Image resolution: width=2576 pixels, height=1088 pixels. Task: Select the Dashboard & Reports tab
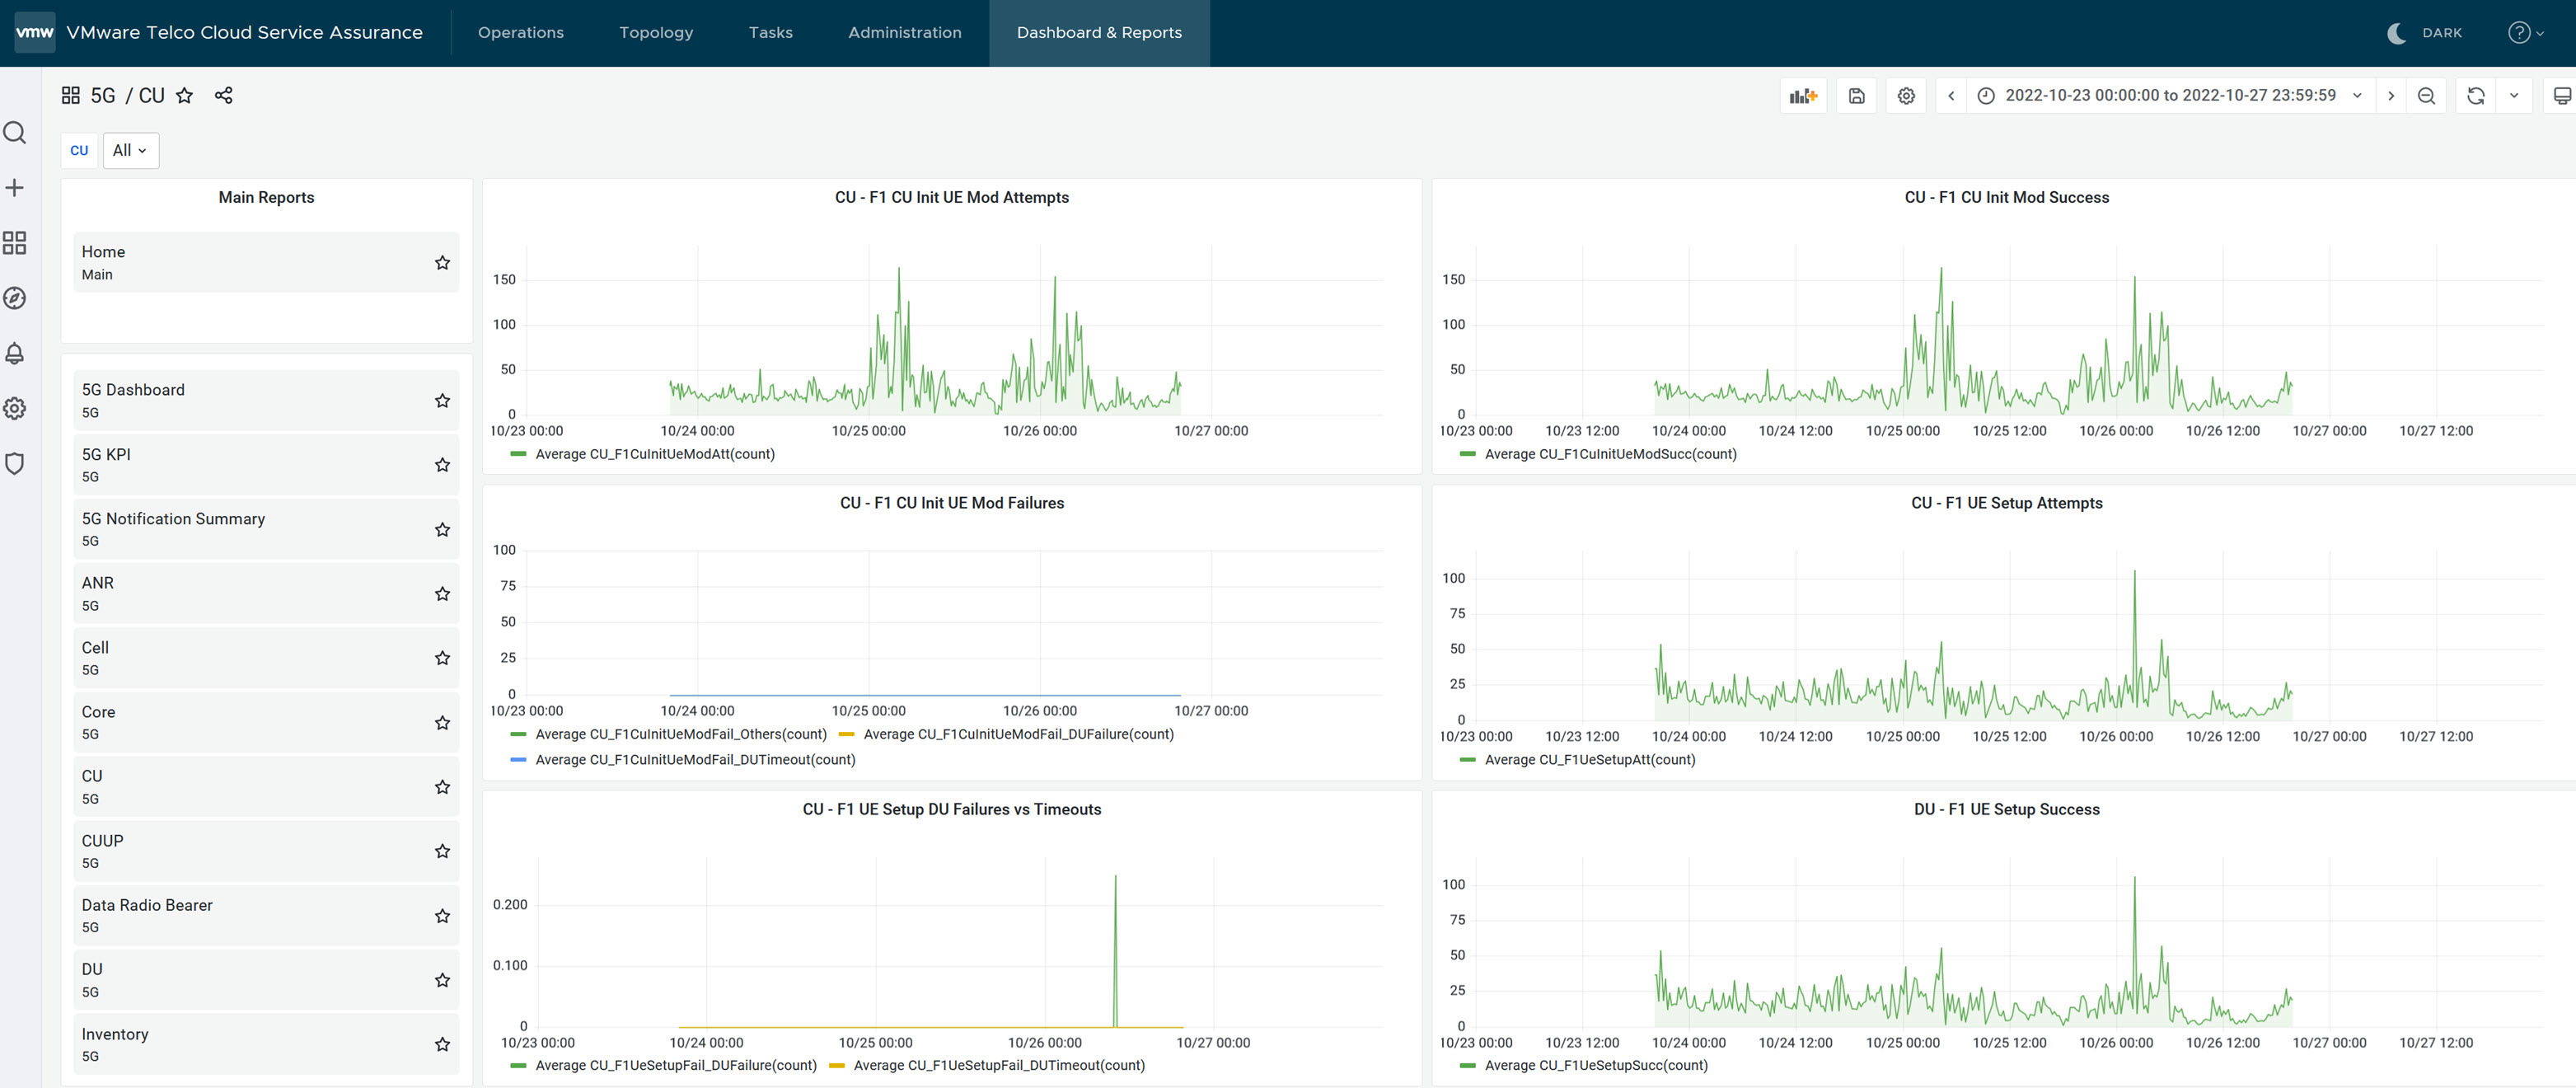coord(1099,33)
